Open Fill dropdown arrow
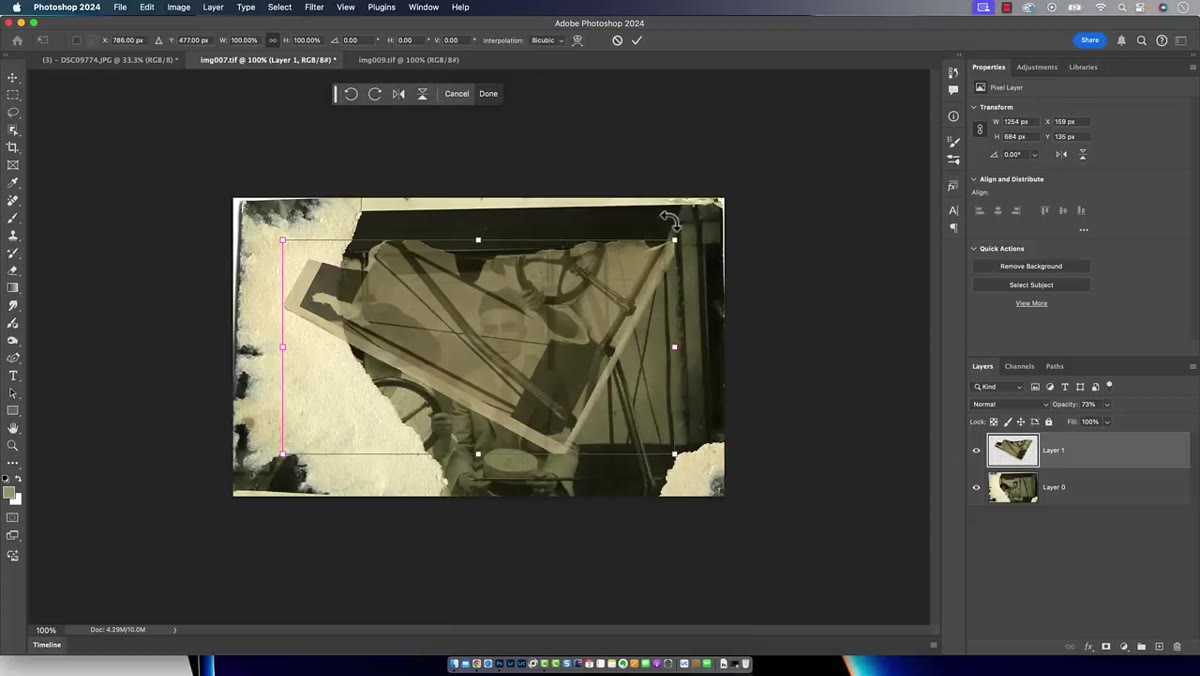This screenshot has width=1200, height=676. click(1107, 422)
